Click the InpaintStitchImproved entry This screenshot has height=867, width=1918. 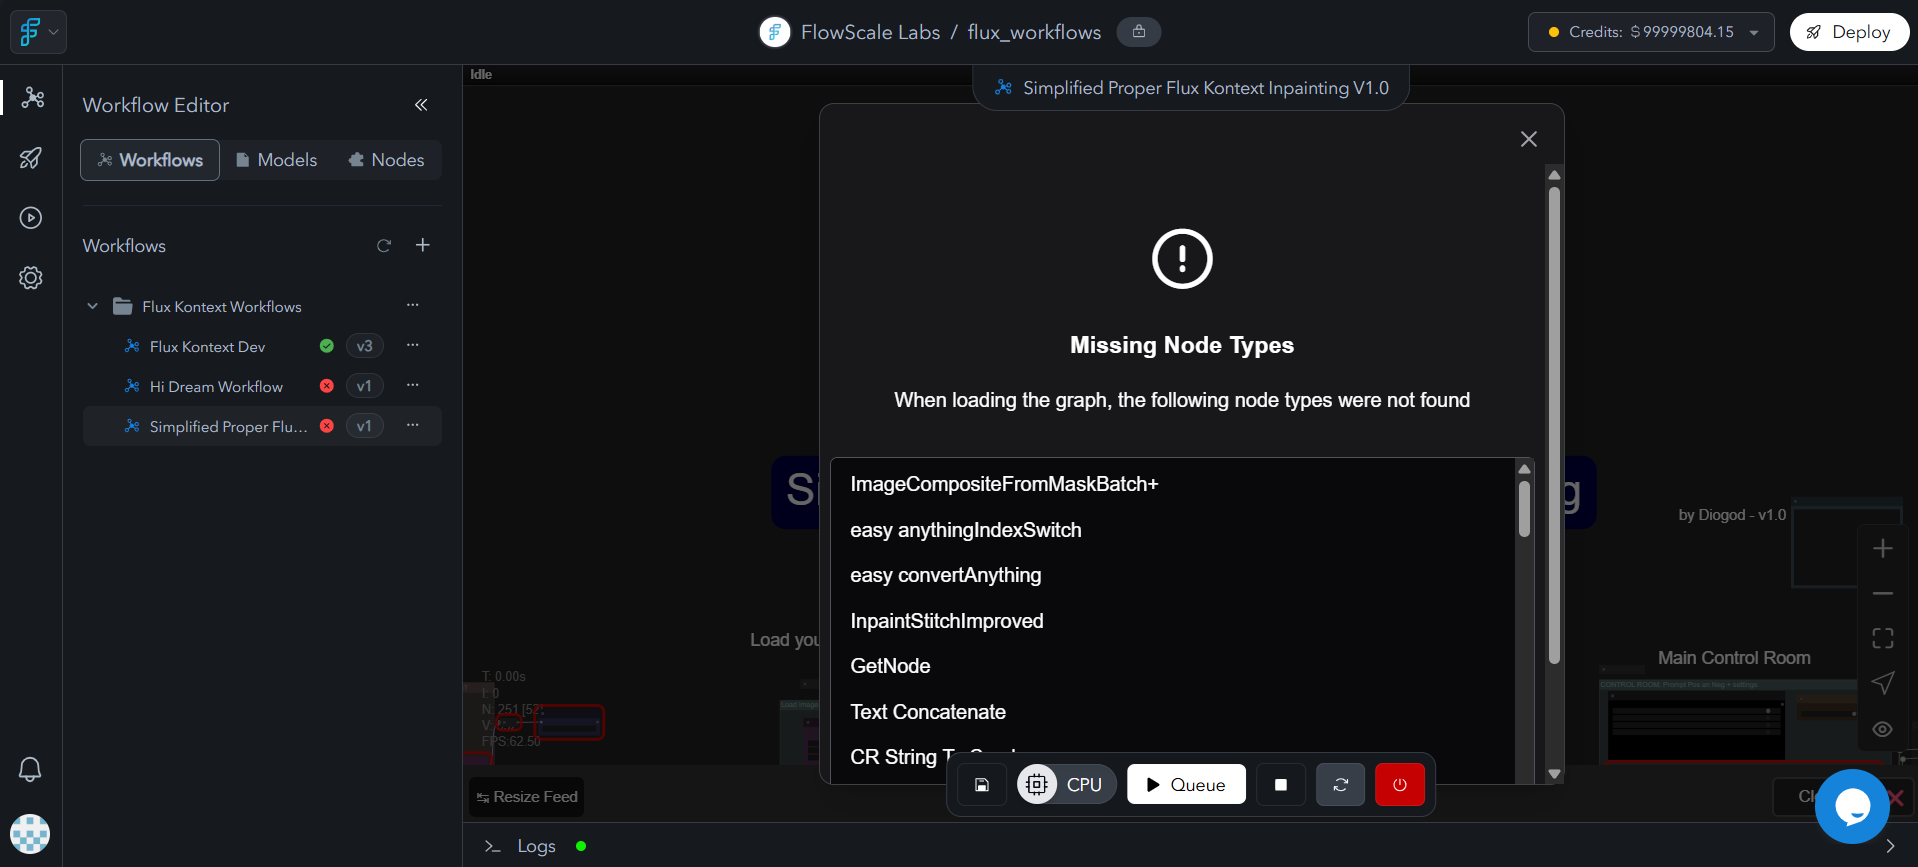pyautogui.click(x=947, y=621)
